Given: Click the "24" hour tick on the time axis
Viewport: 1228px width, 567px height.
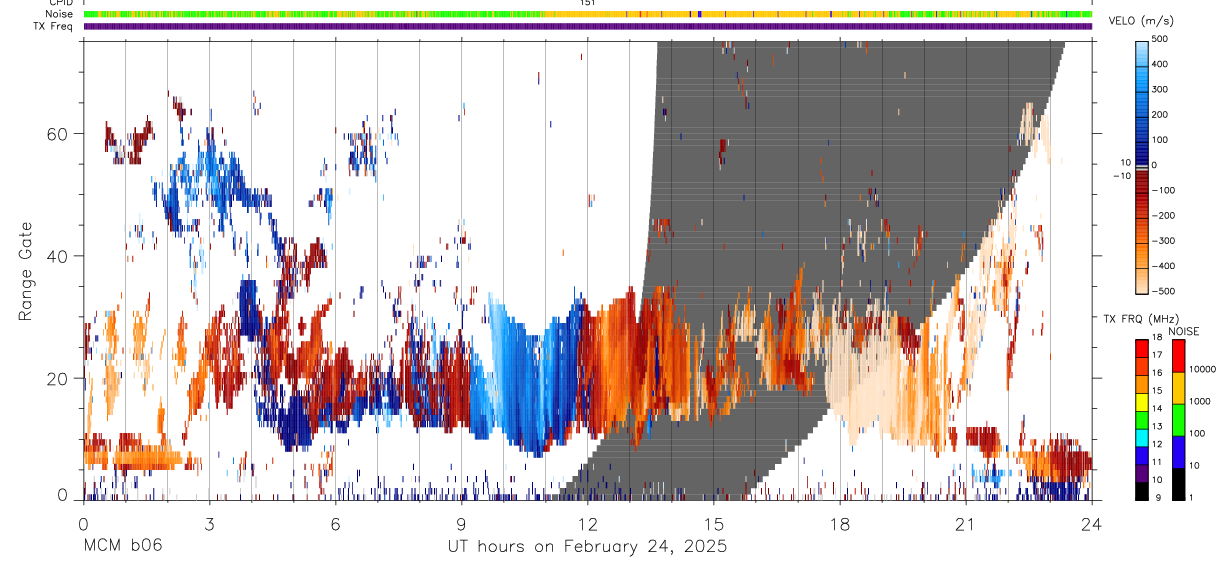Looking at the screenshot, I should coord(1091,523).
